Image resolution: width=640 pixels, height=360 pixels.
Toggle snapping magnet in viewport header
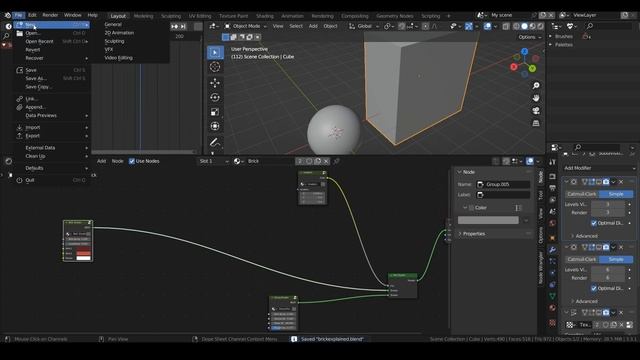(402, 26)
